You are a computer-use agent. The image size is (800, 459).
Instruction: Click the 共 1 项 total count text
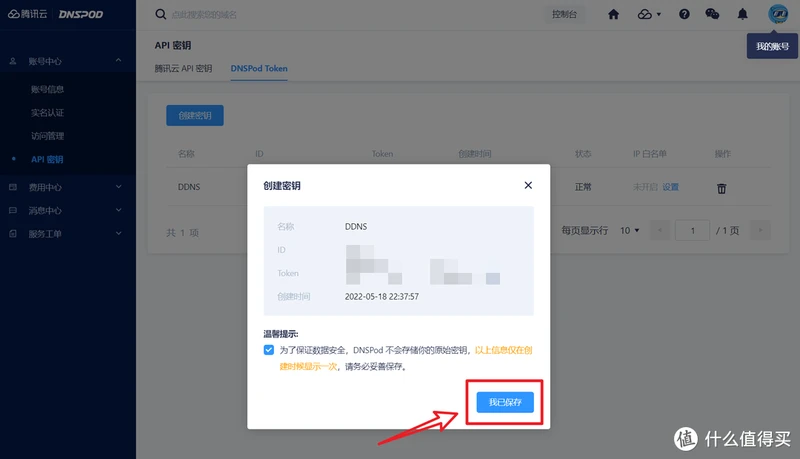tap(182, 233)
